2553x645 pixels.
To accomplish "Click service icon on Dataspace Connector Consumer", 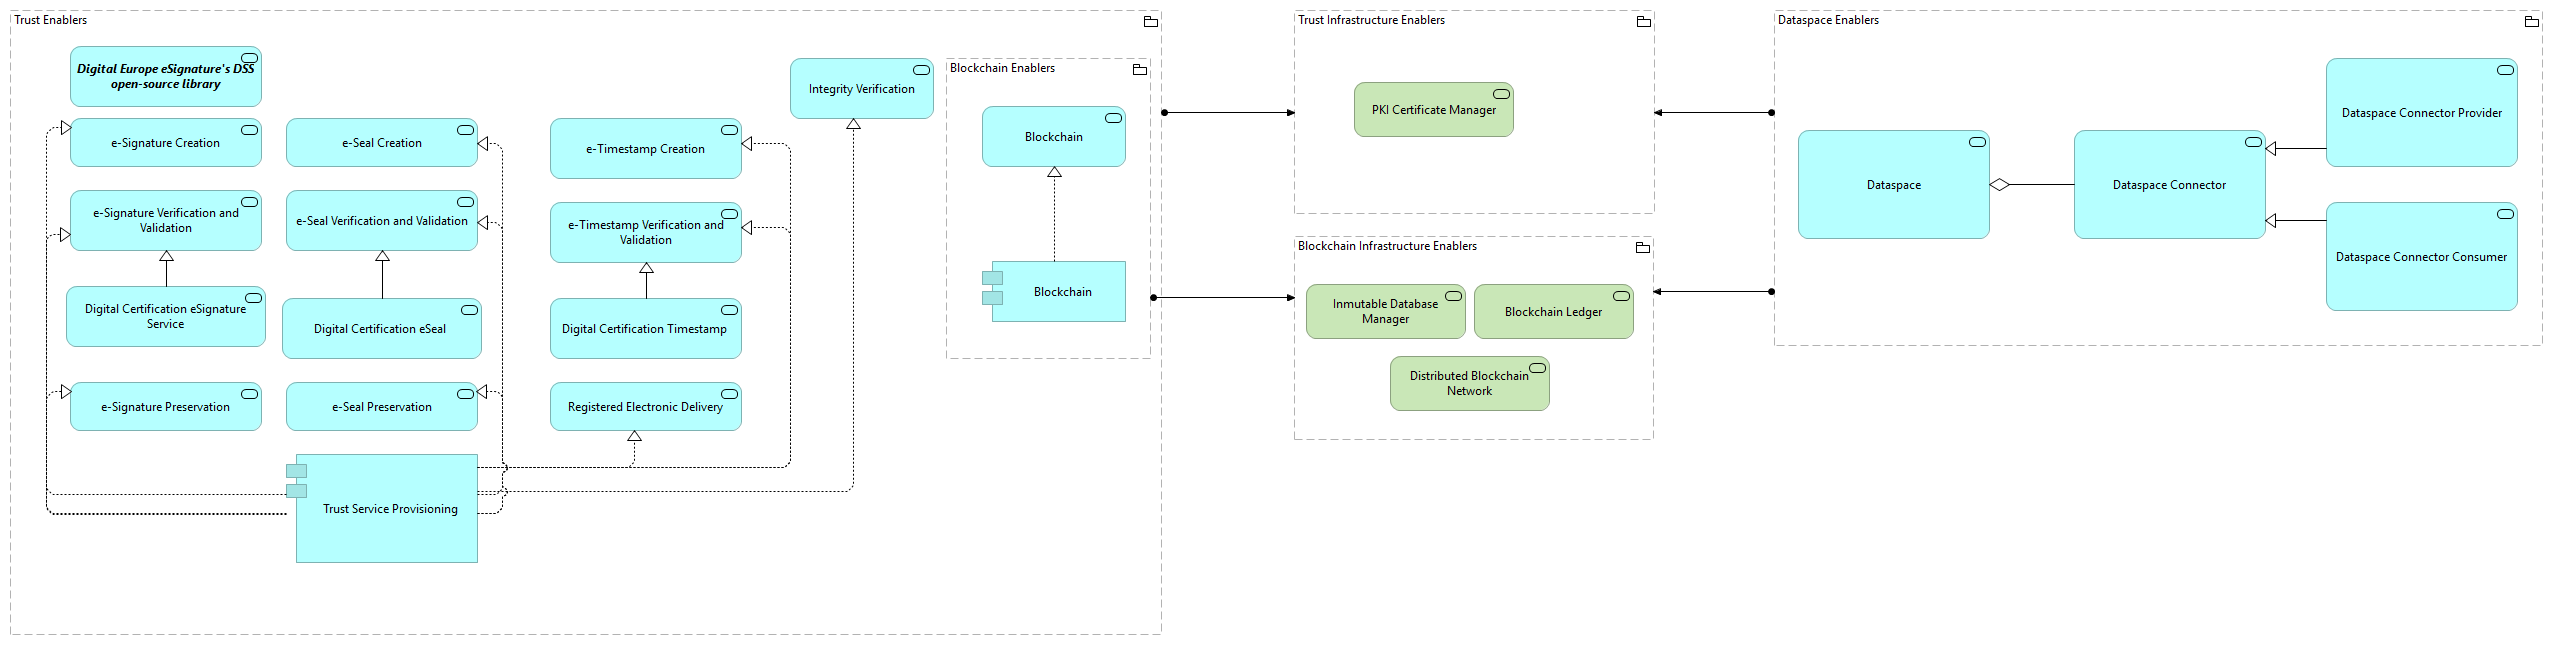I will pos(2505,214).
